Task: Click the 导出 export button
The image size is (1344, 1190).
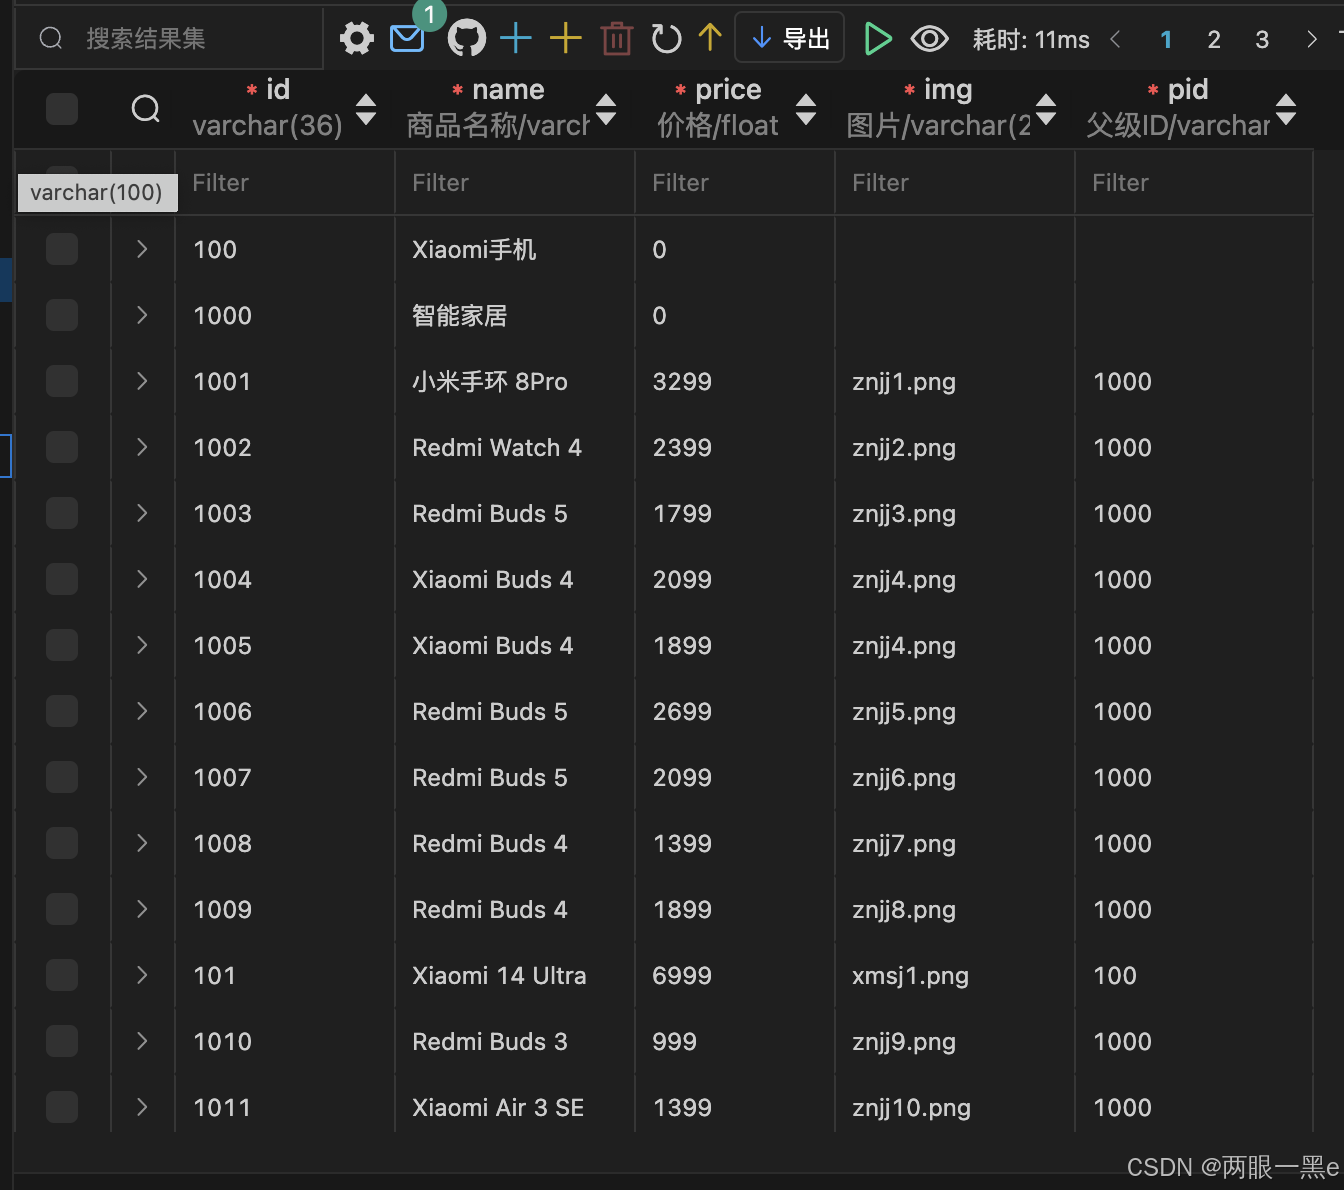Action: coord(790,38)
